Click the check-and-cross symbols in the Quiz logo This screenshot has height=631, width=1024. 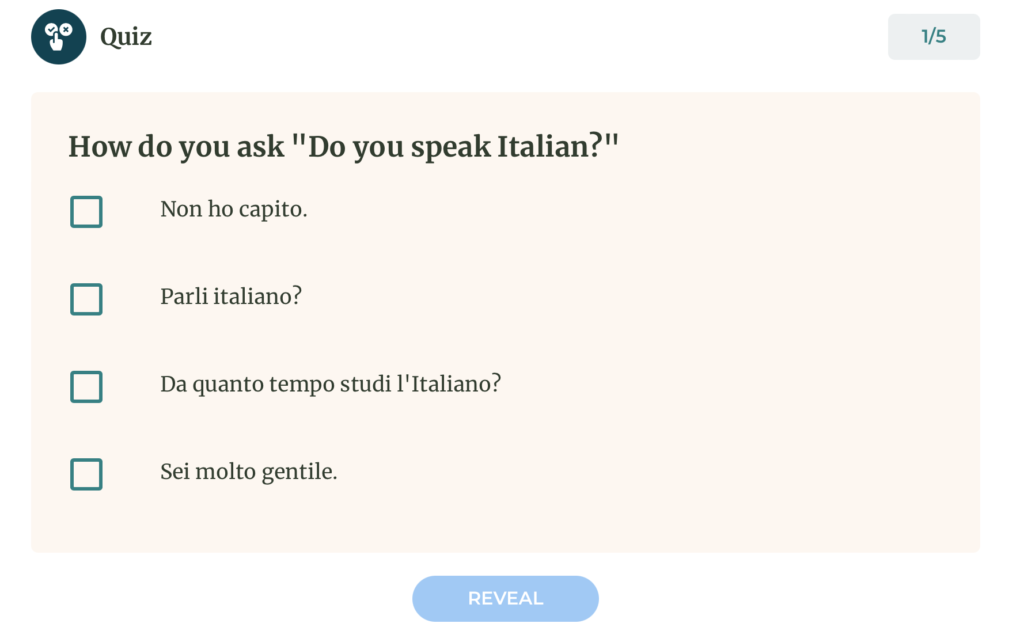point(58,29)
